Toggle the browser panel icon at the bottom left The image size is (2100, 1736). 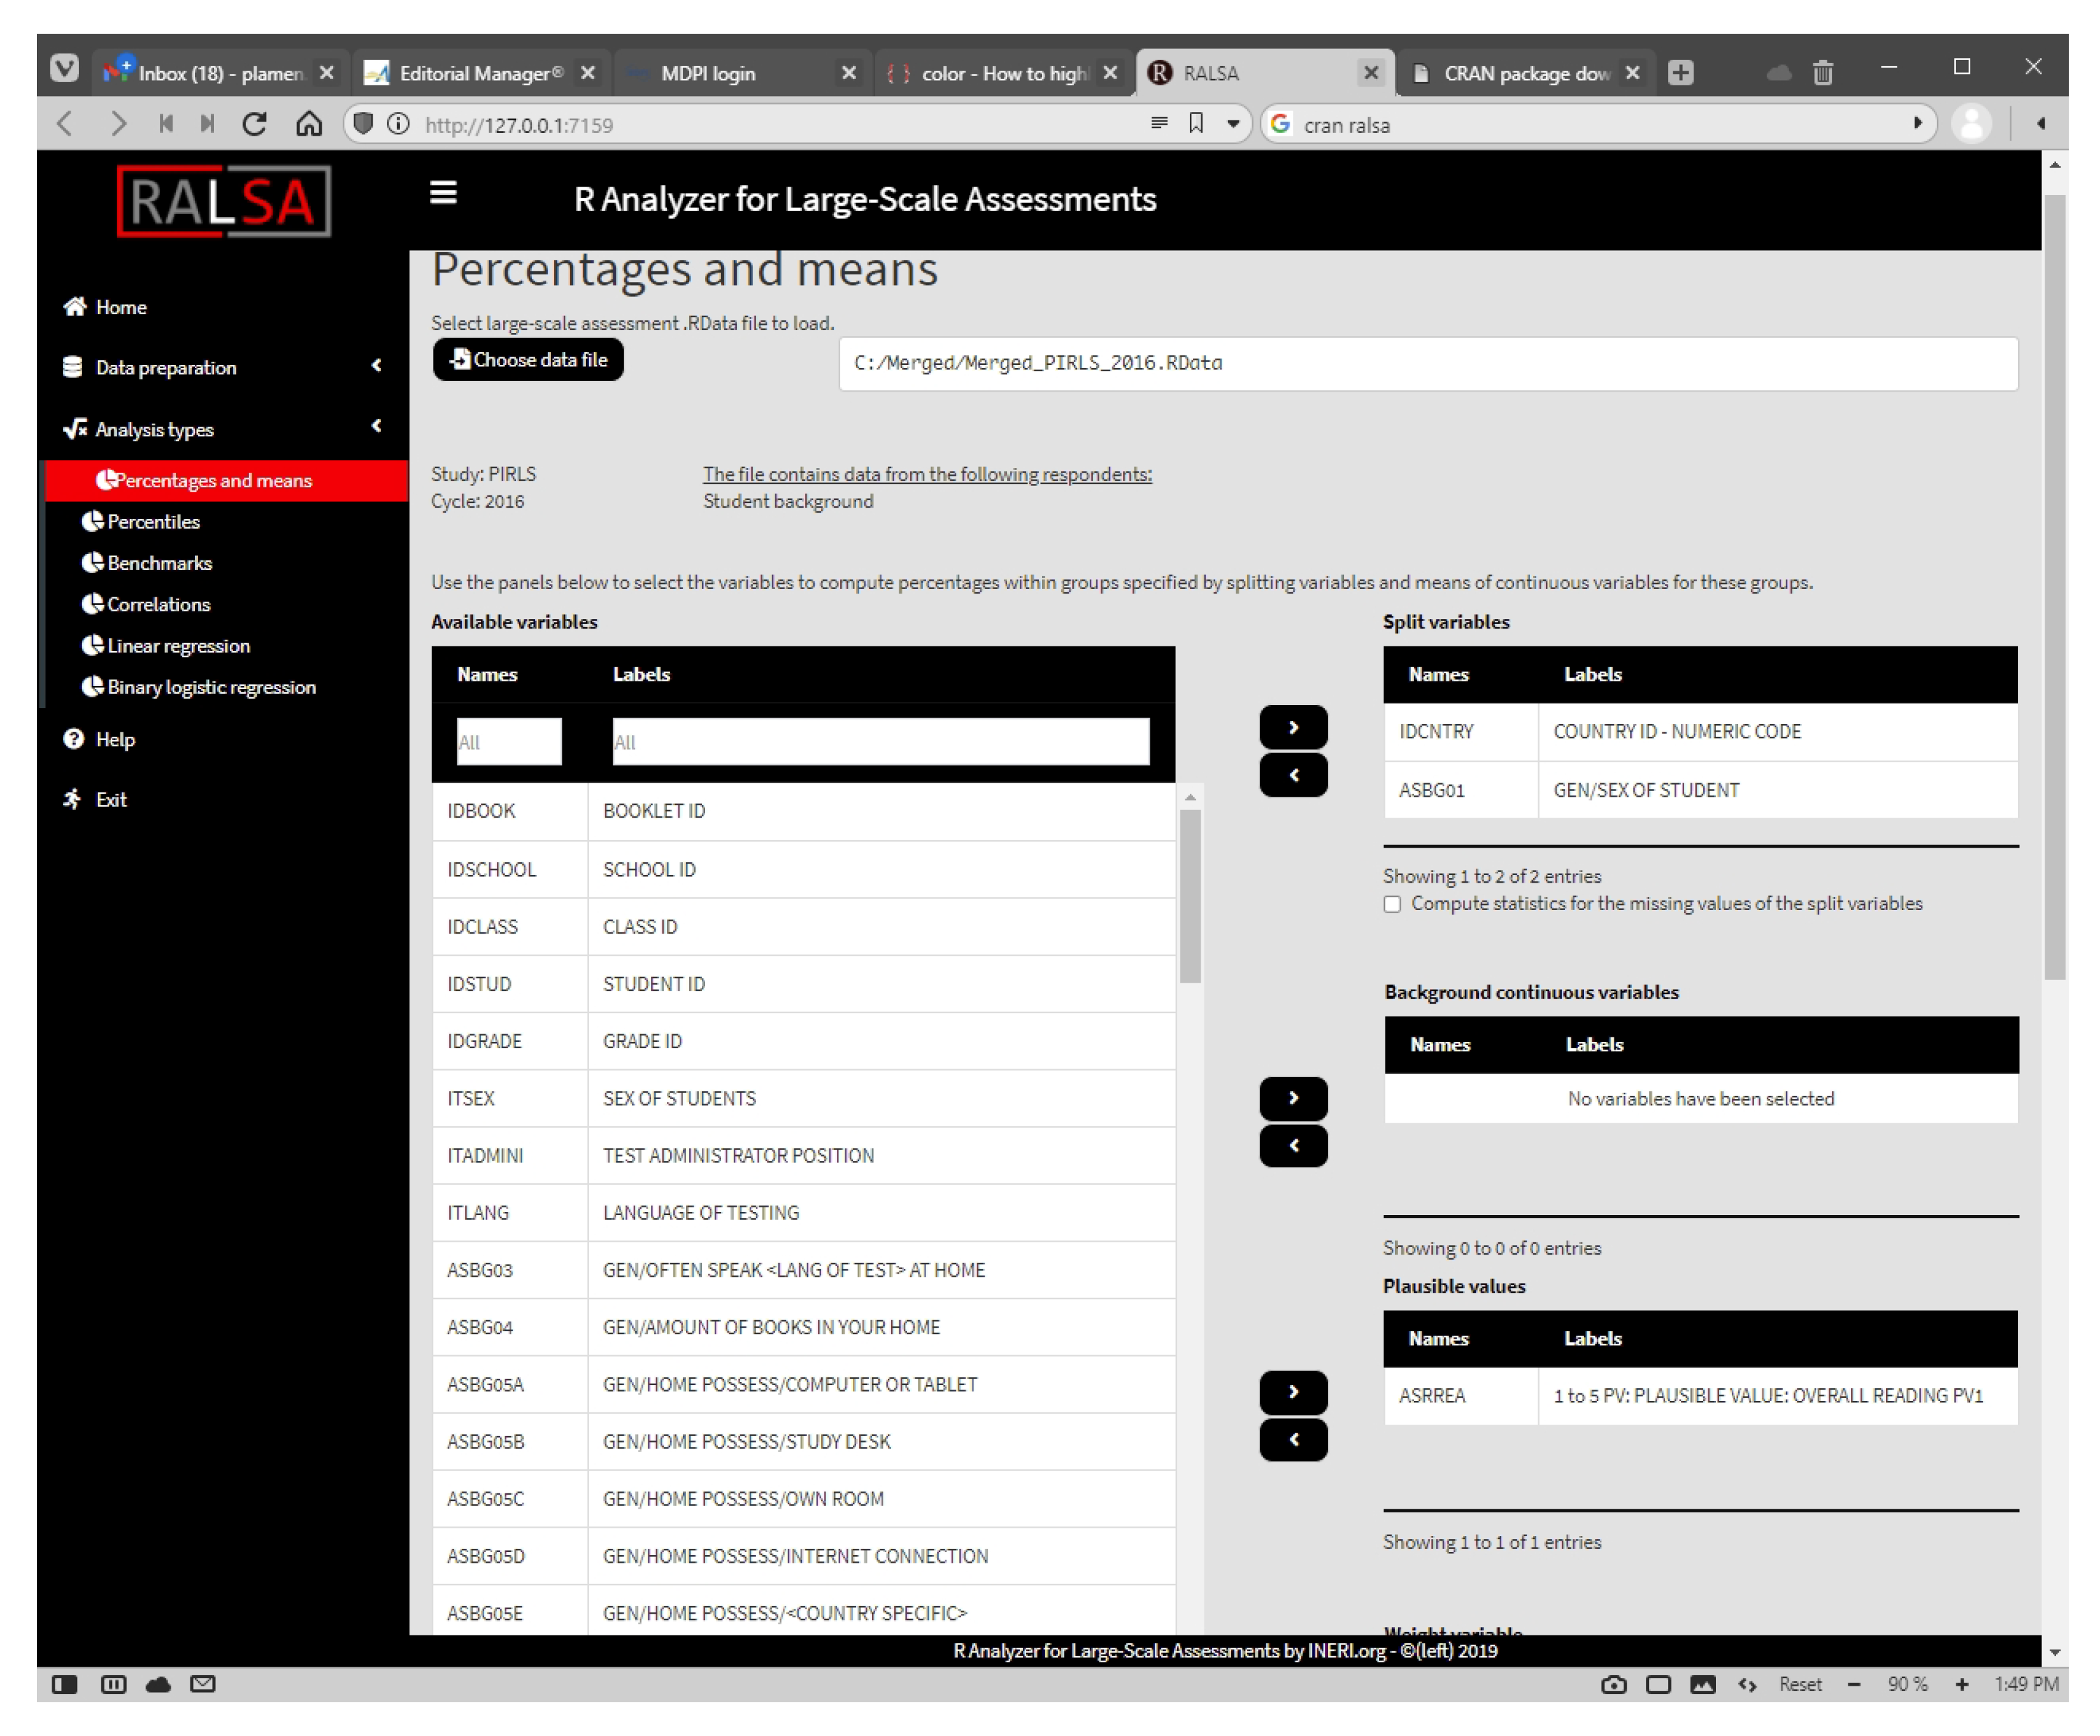click(x=65, y=1684)
